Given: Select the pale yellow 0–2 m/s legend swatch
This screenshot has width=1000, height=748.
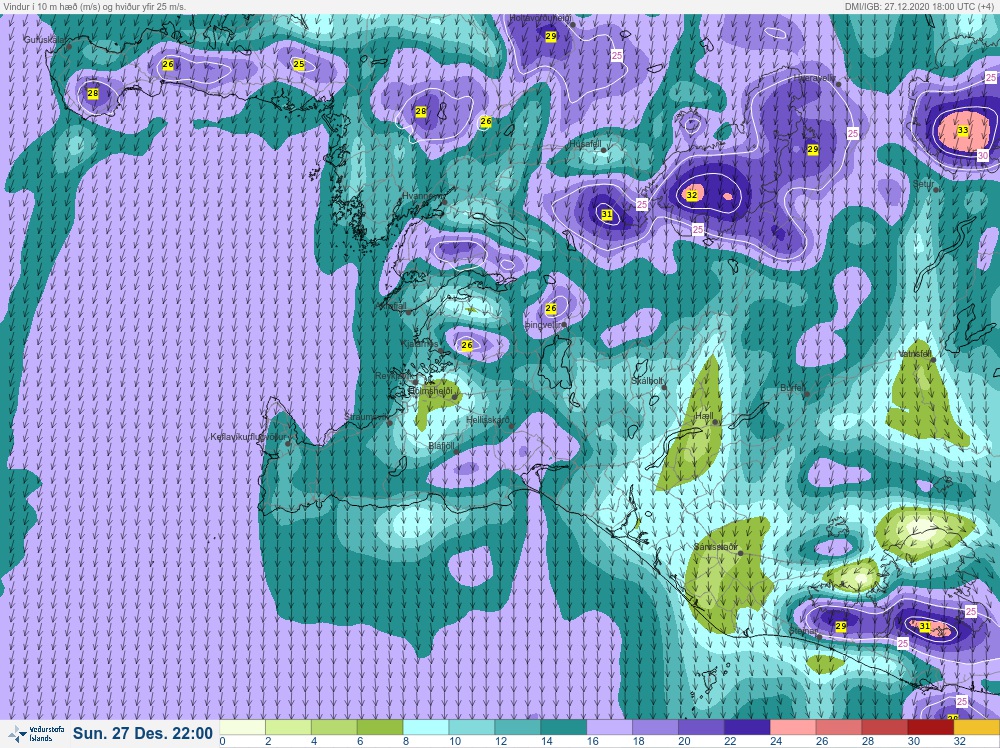Looking at the screenshot, I should tap(242, 728).
